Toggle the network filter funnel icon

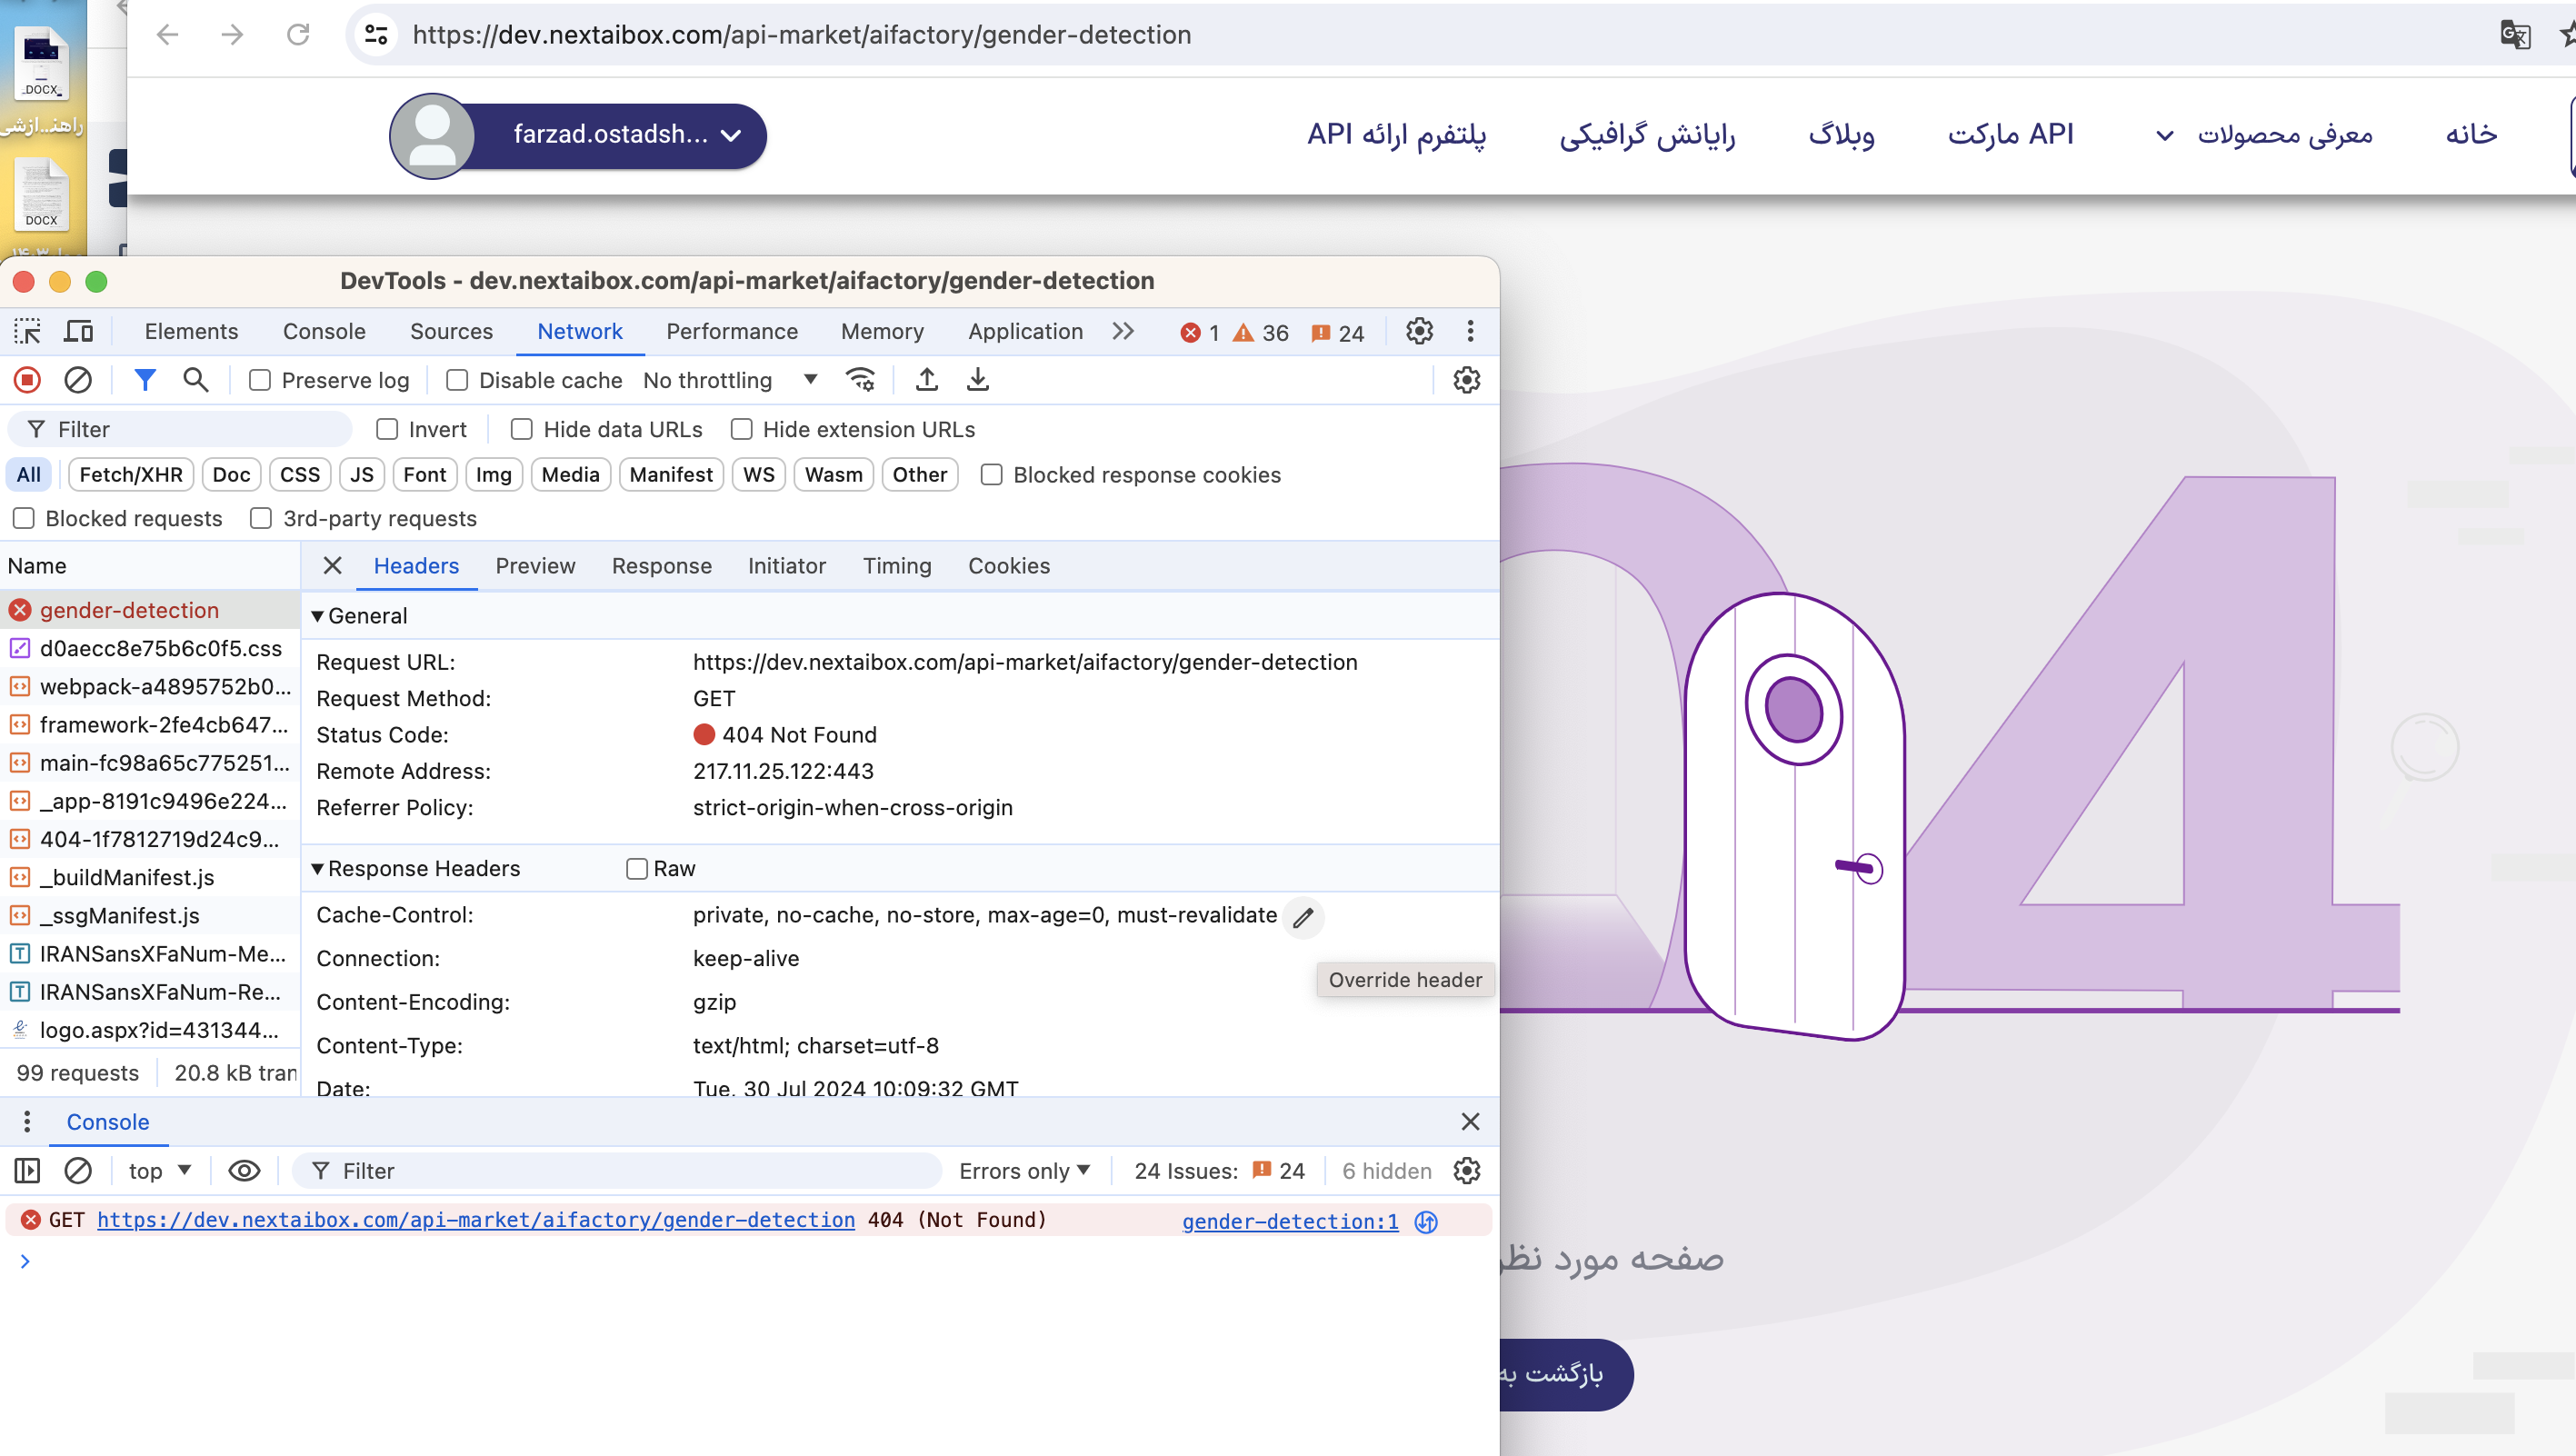point(145,380)
